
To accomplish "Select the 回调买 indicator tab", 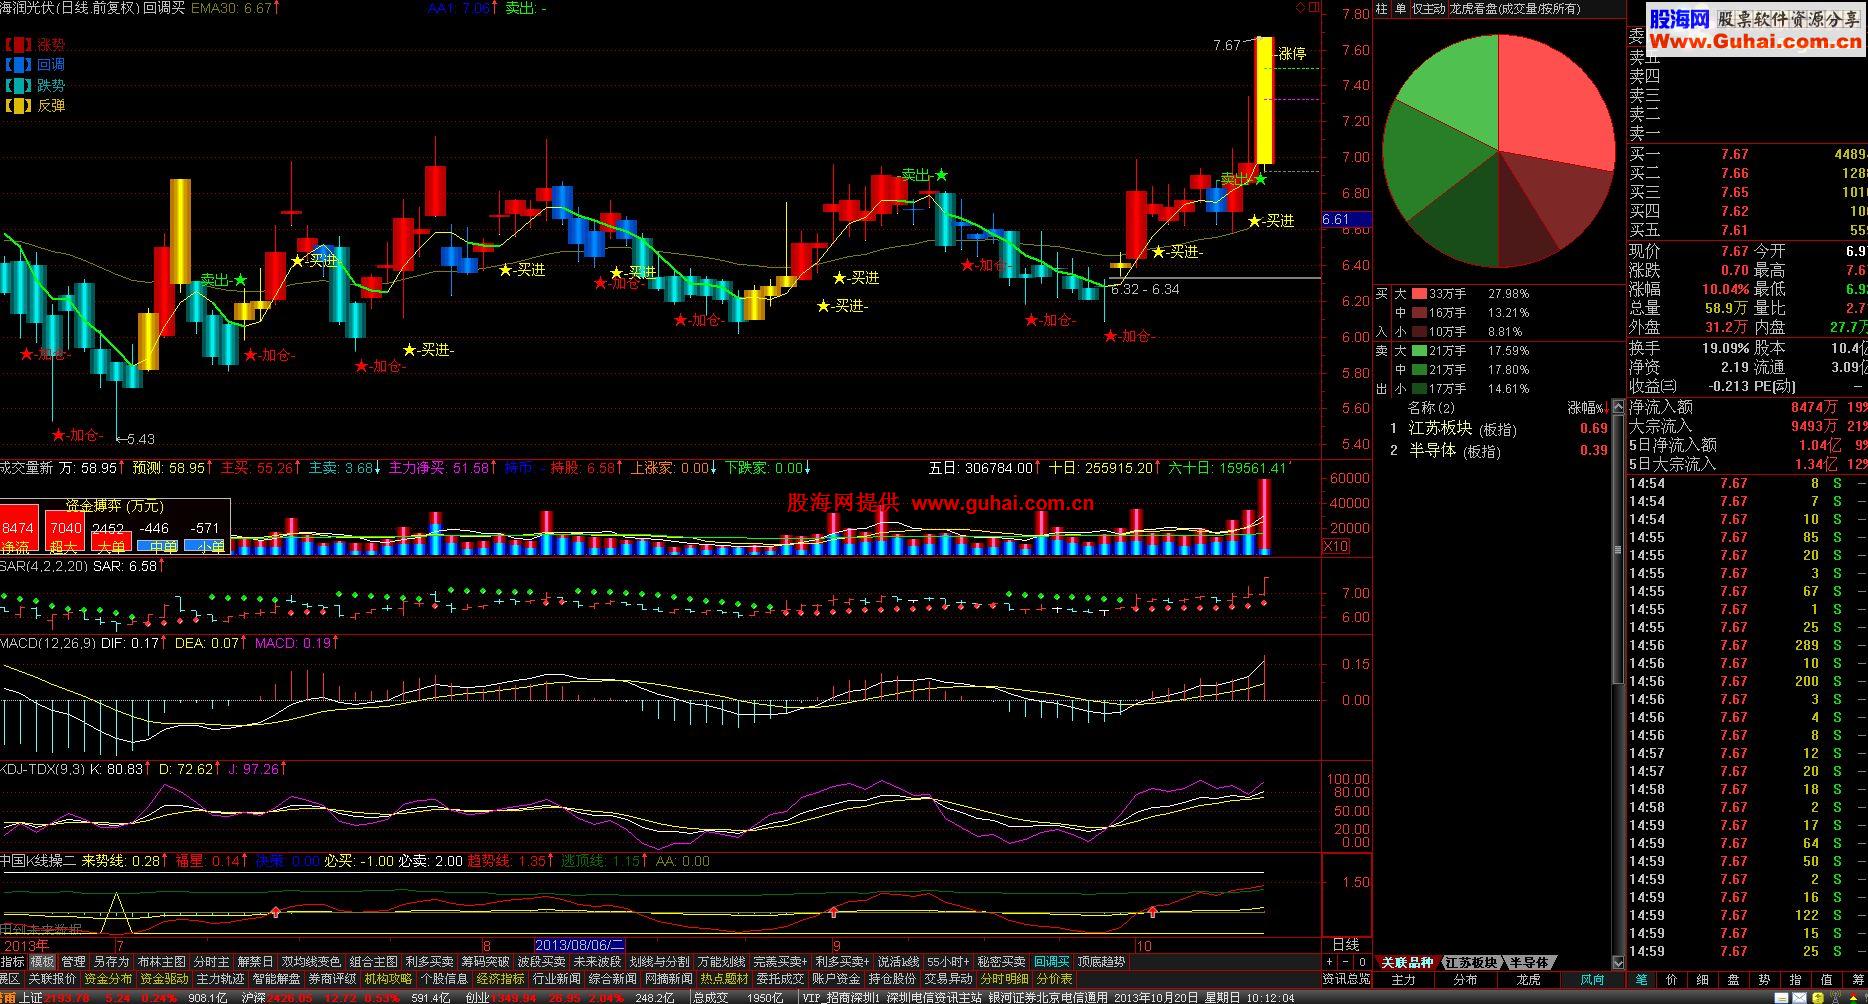I will click(x=1052, y=962).
